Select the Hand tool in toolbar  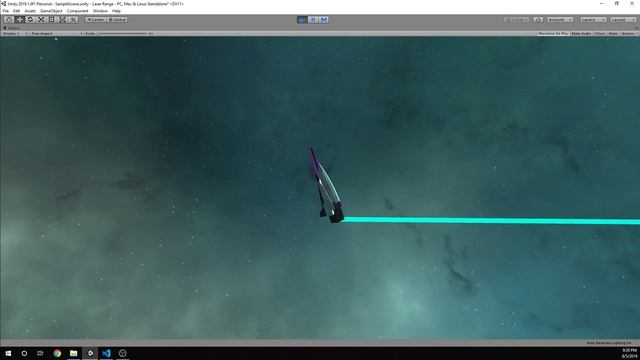pos(9,20)
